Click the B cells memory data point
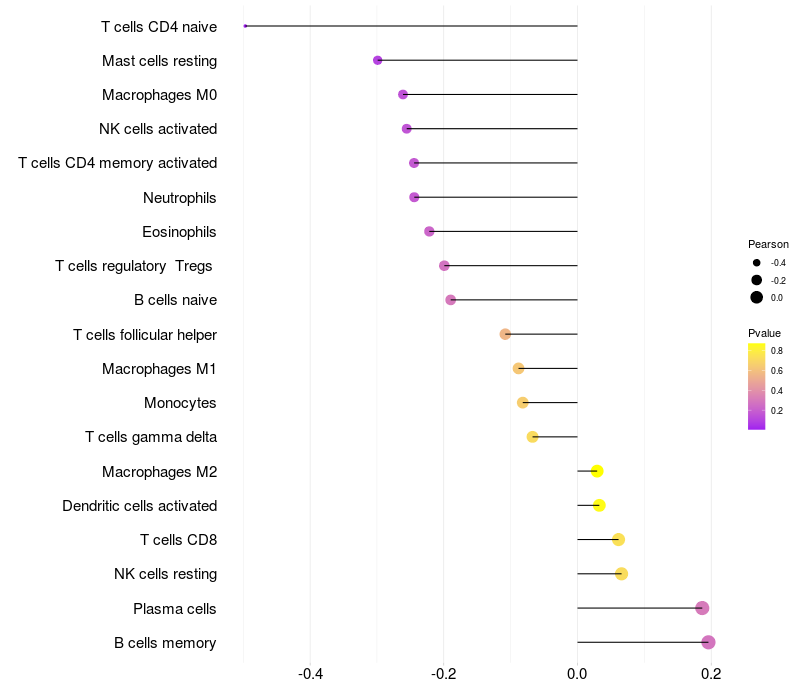Viewport: 800px width, 700px height. pos(708,642)
